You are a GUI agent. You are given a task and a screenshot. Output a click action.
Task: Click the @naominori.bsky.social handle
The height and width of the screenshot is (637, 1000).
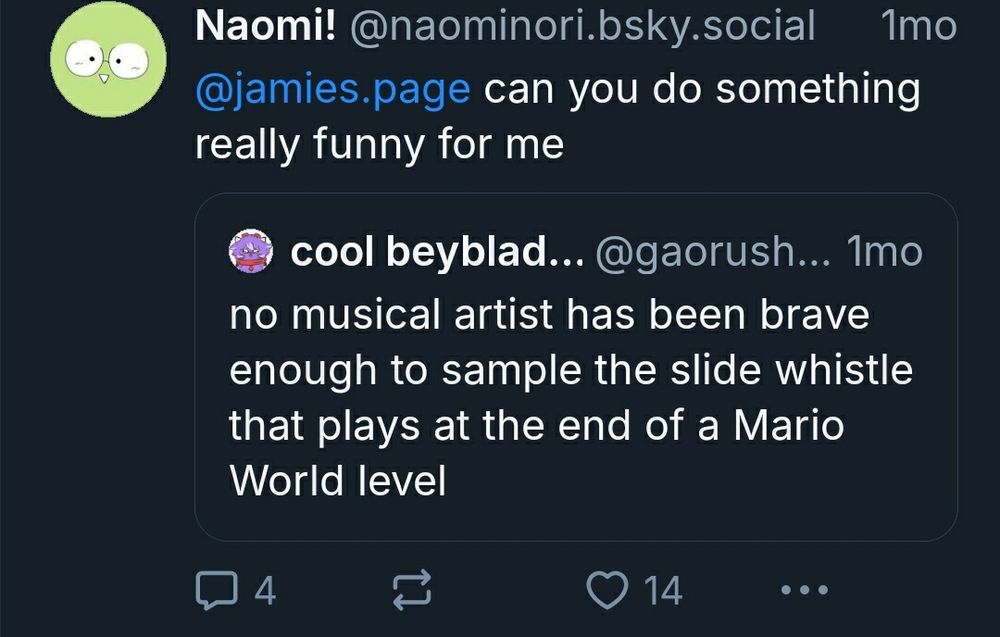tap(582, 26)
